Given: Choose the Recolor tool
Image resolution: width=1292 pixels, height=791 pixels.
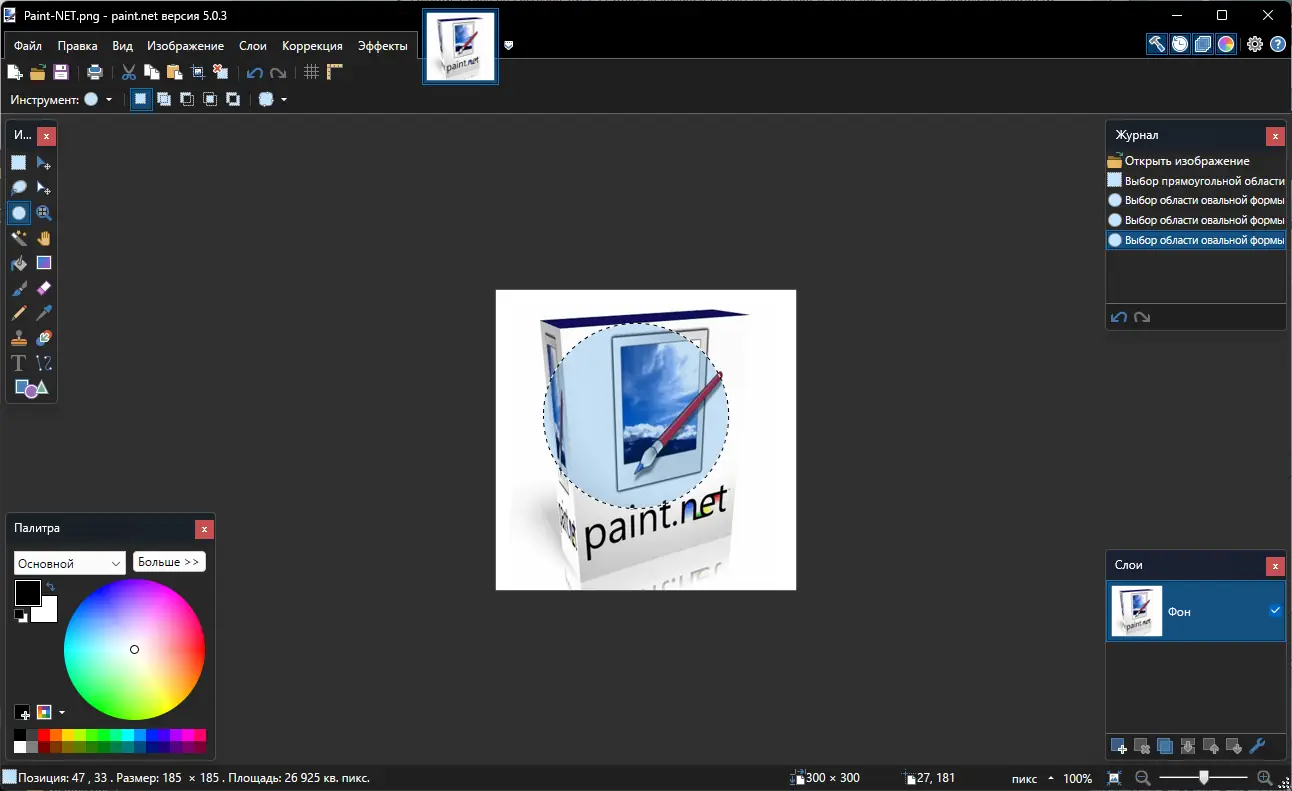Looking at the screenshot, I should tap(44, 338).
